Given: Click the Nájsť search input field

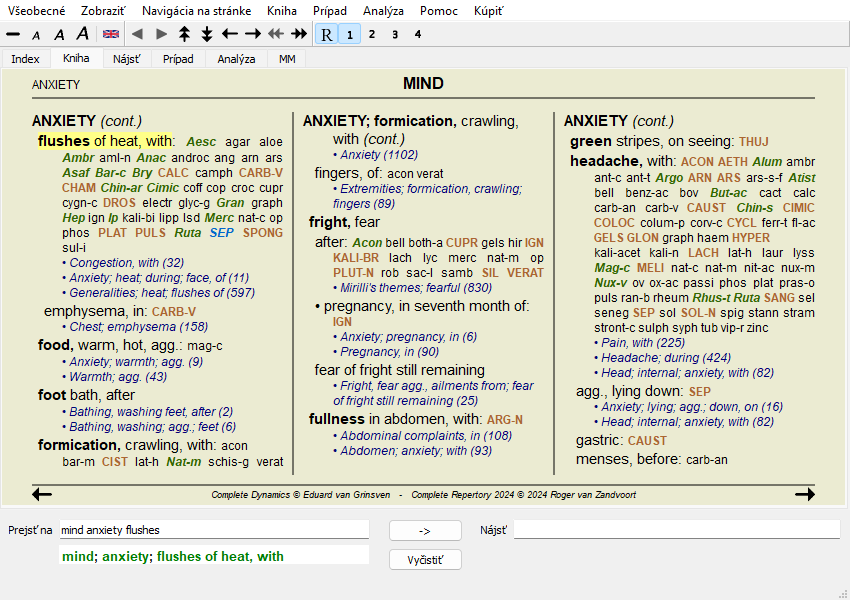Looking at the screenshot, I should [x=676, y=530].
